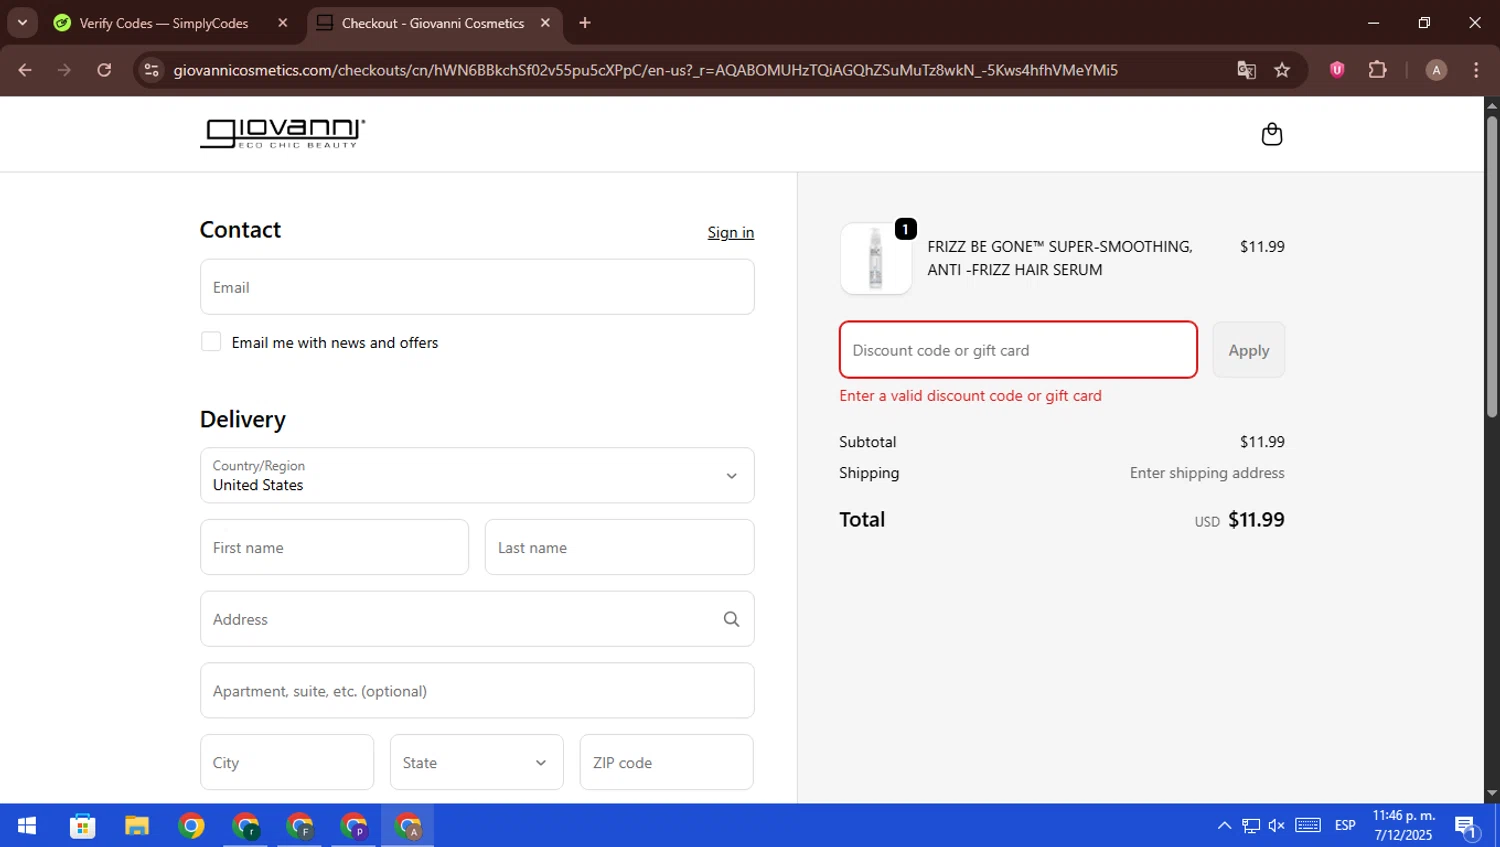
Task: Open the shopping bag cart icon
Action: tap(1271, 134)
